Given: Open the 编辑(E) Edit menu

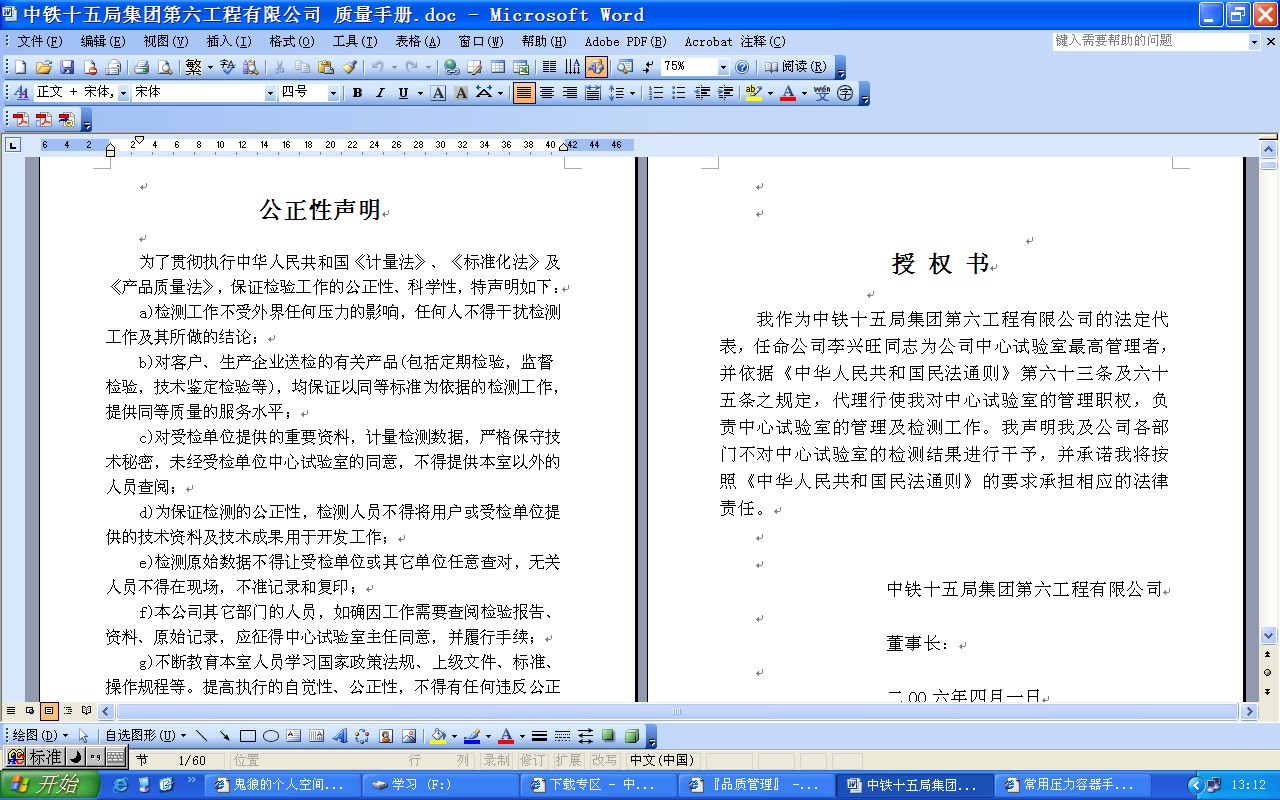Looking at the screenshot, I should [103, 41].
